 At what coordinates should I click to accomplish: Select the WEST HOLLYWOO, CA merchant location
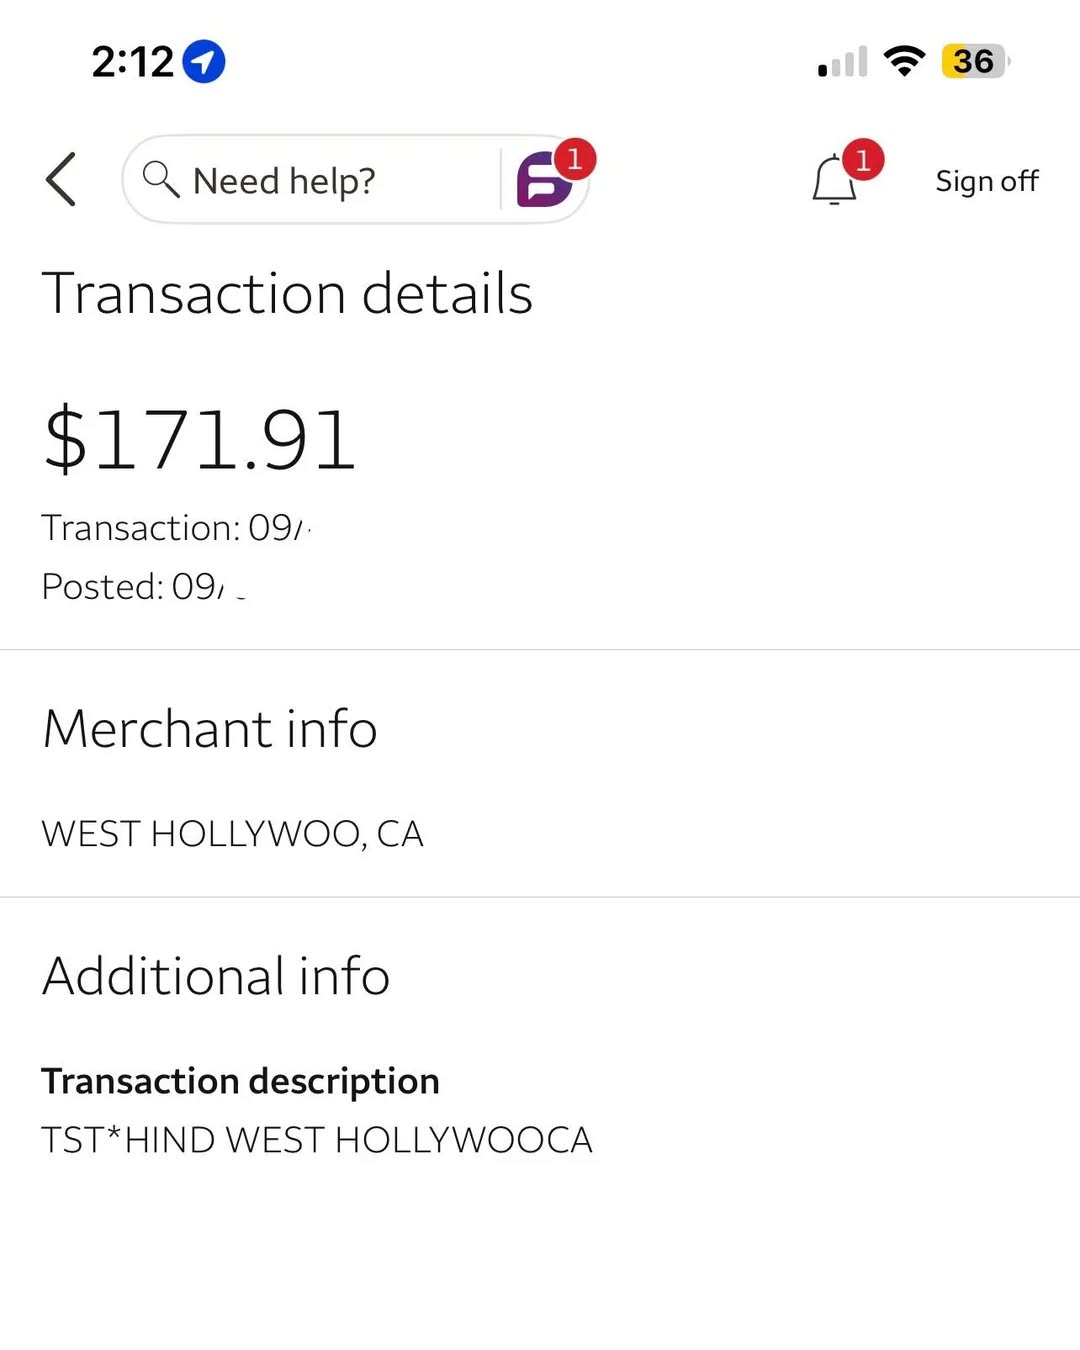(x=232, y=834)
